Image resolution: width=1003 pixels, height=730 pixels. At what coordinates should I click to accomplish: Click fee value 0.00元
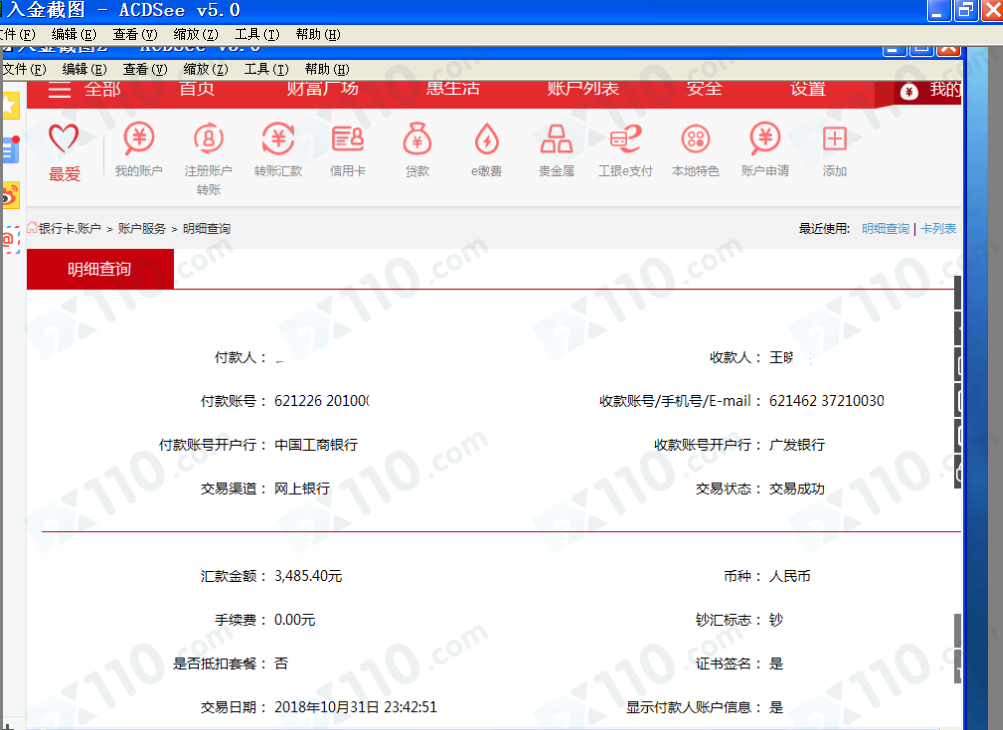pyautogui.click(x=295, y=620)
